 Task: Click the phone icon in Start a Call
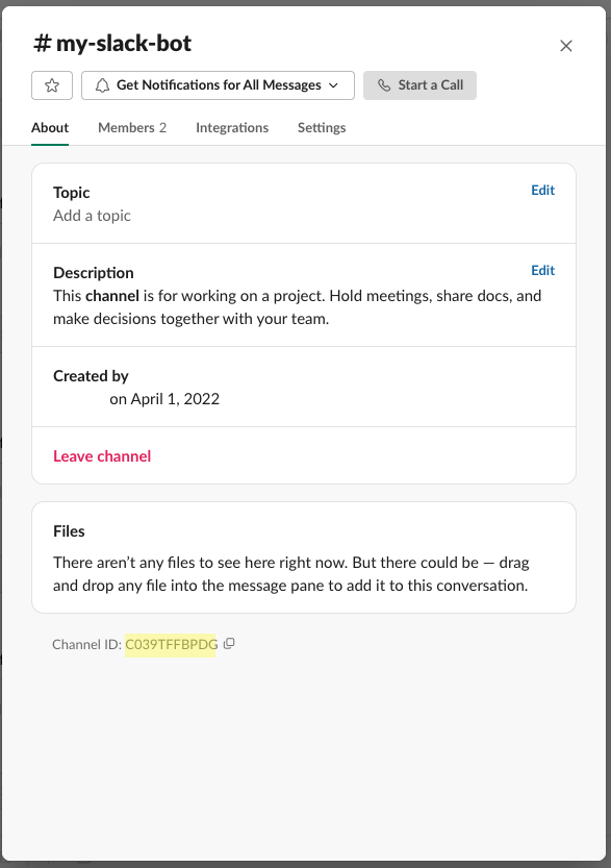click(x=384, y=85)
